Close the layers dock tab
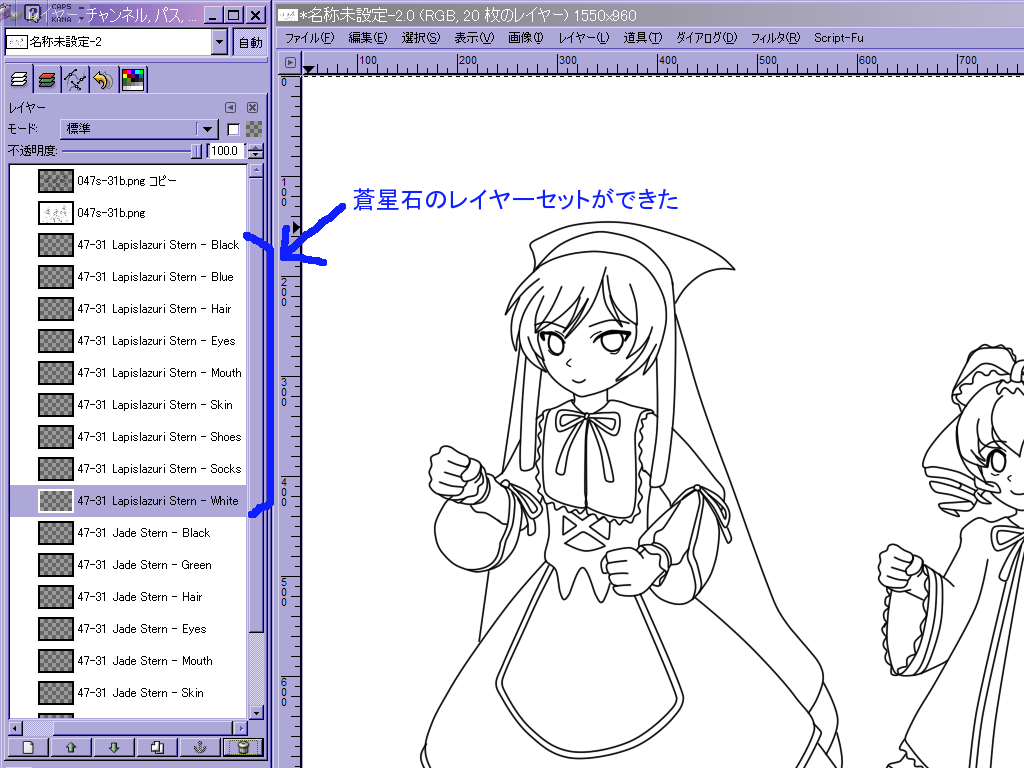Viewport: 1024px width, 768px height. 253,107
